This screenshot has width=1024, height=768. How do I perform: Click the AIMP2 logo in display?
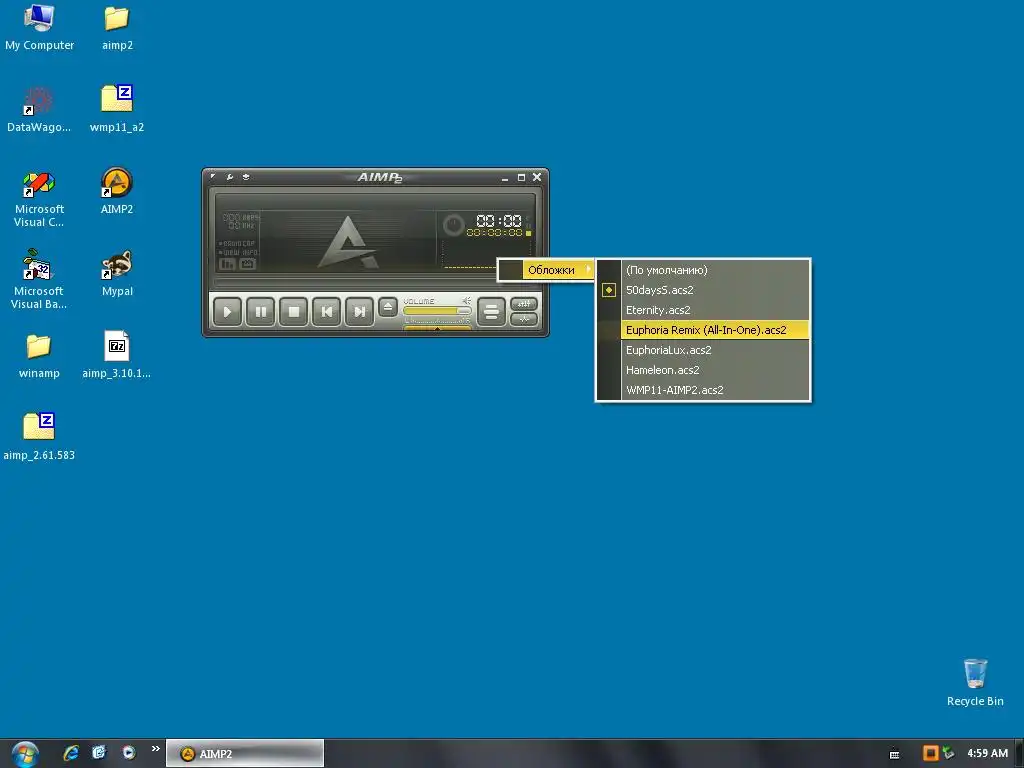[347, 242]
